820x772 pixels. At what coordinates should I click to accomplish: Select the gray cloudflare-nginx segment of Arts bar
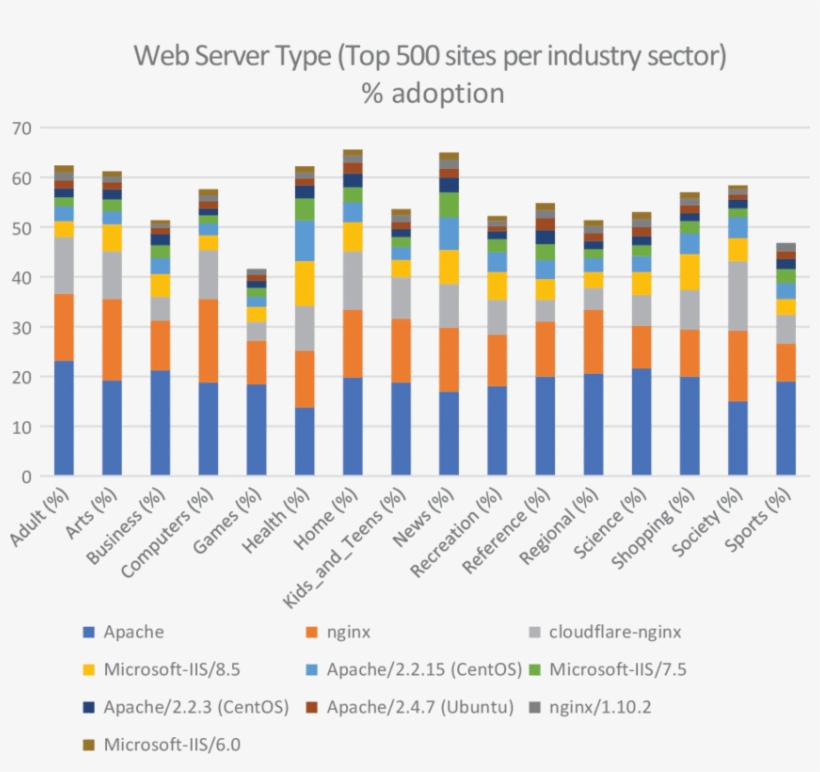pos(112,276)
